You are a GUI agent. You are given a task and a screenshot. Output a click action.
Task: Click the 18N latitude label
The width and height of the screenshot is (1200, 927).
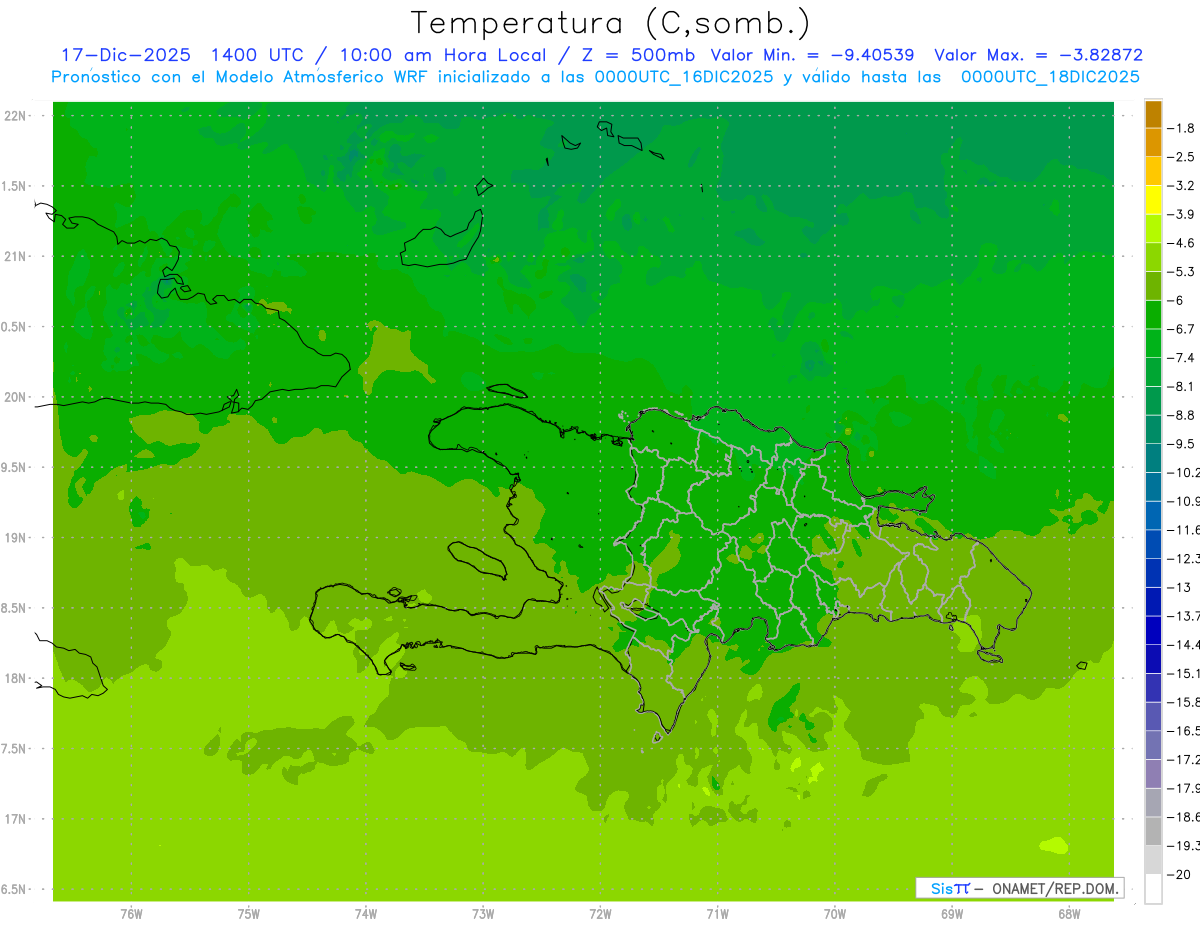[16, 679]
